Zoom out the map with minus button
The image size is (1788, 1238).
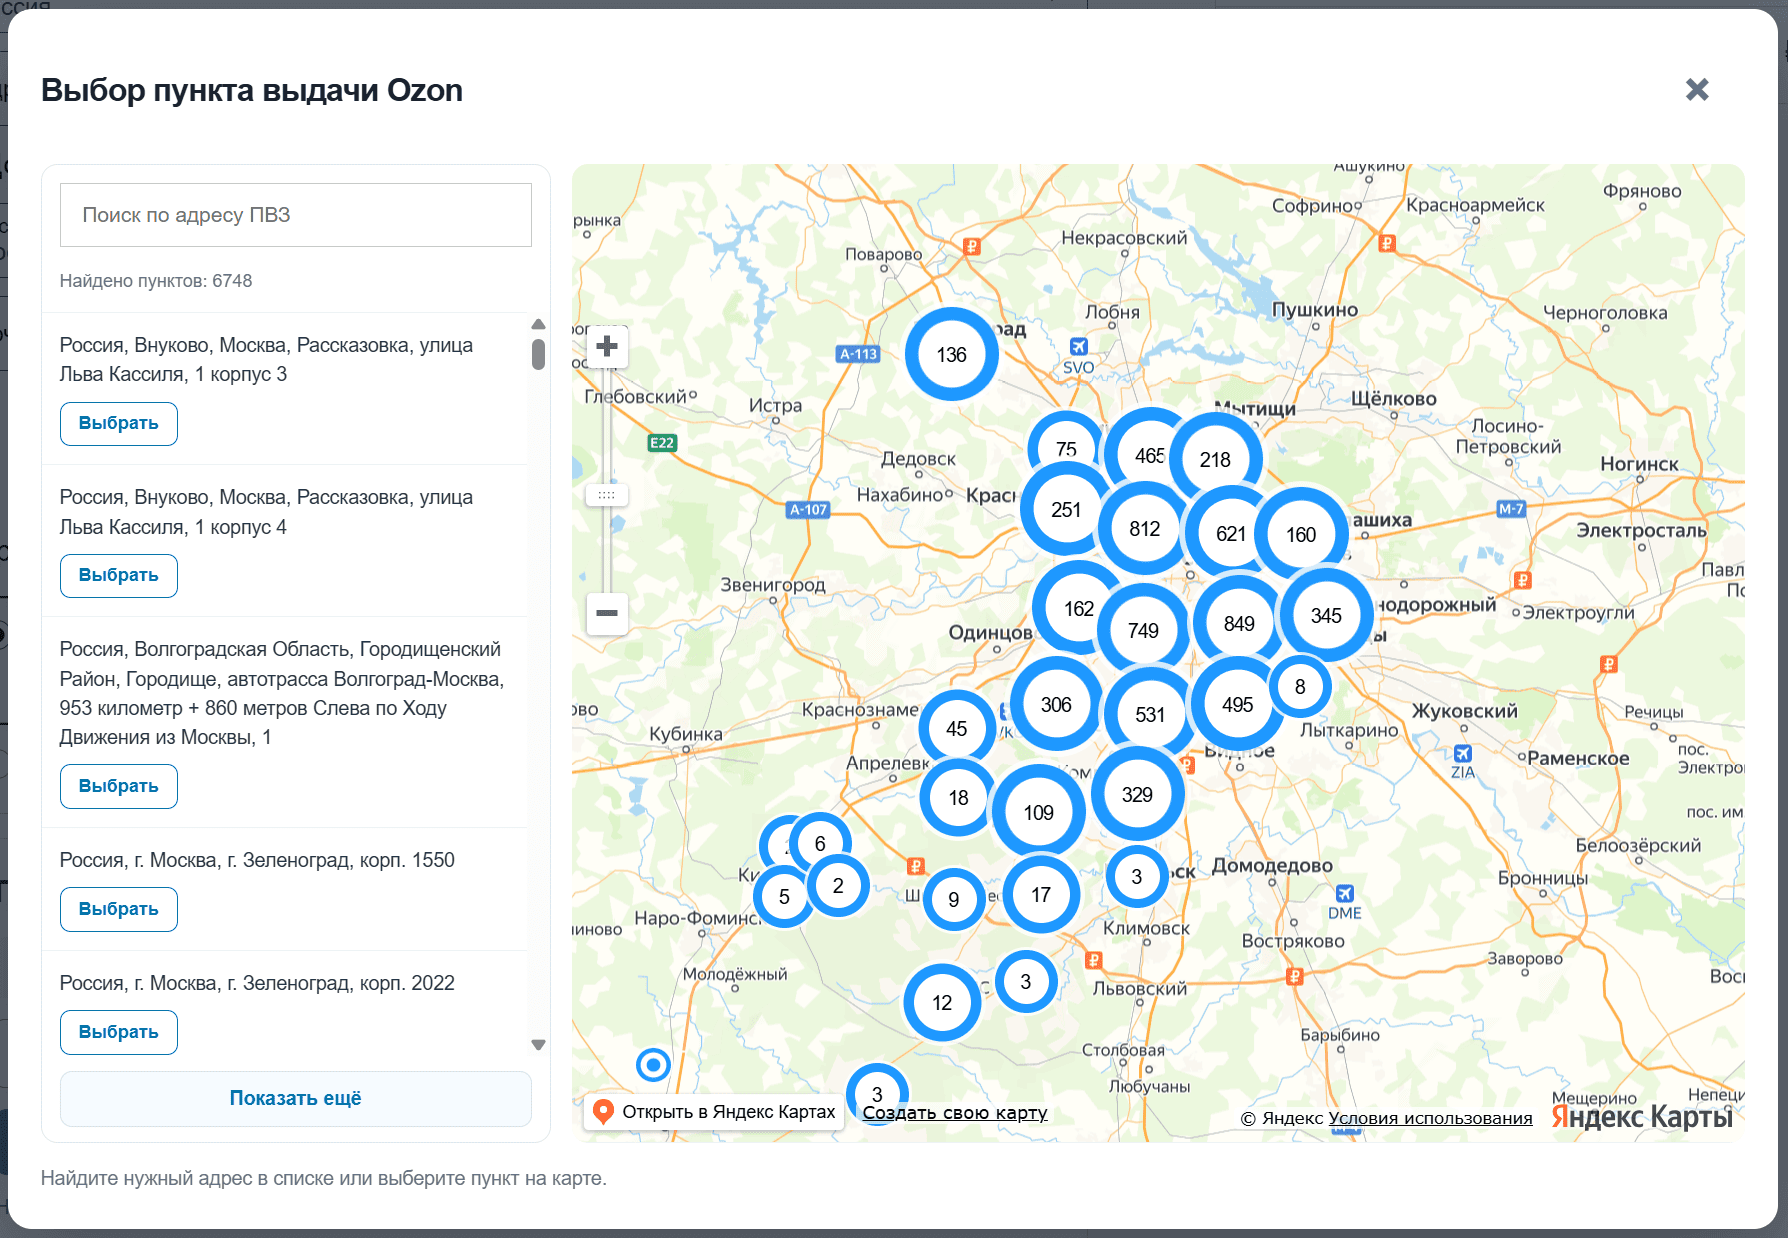pos(607,613)
